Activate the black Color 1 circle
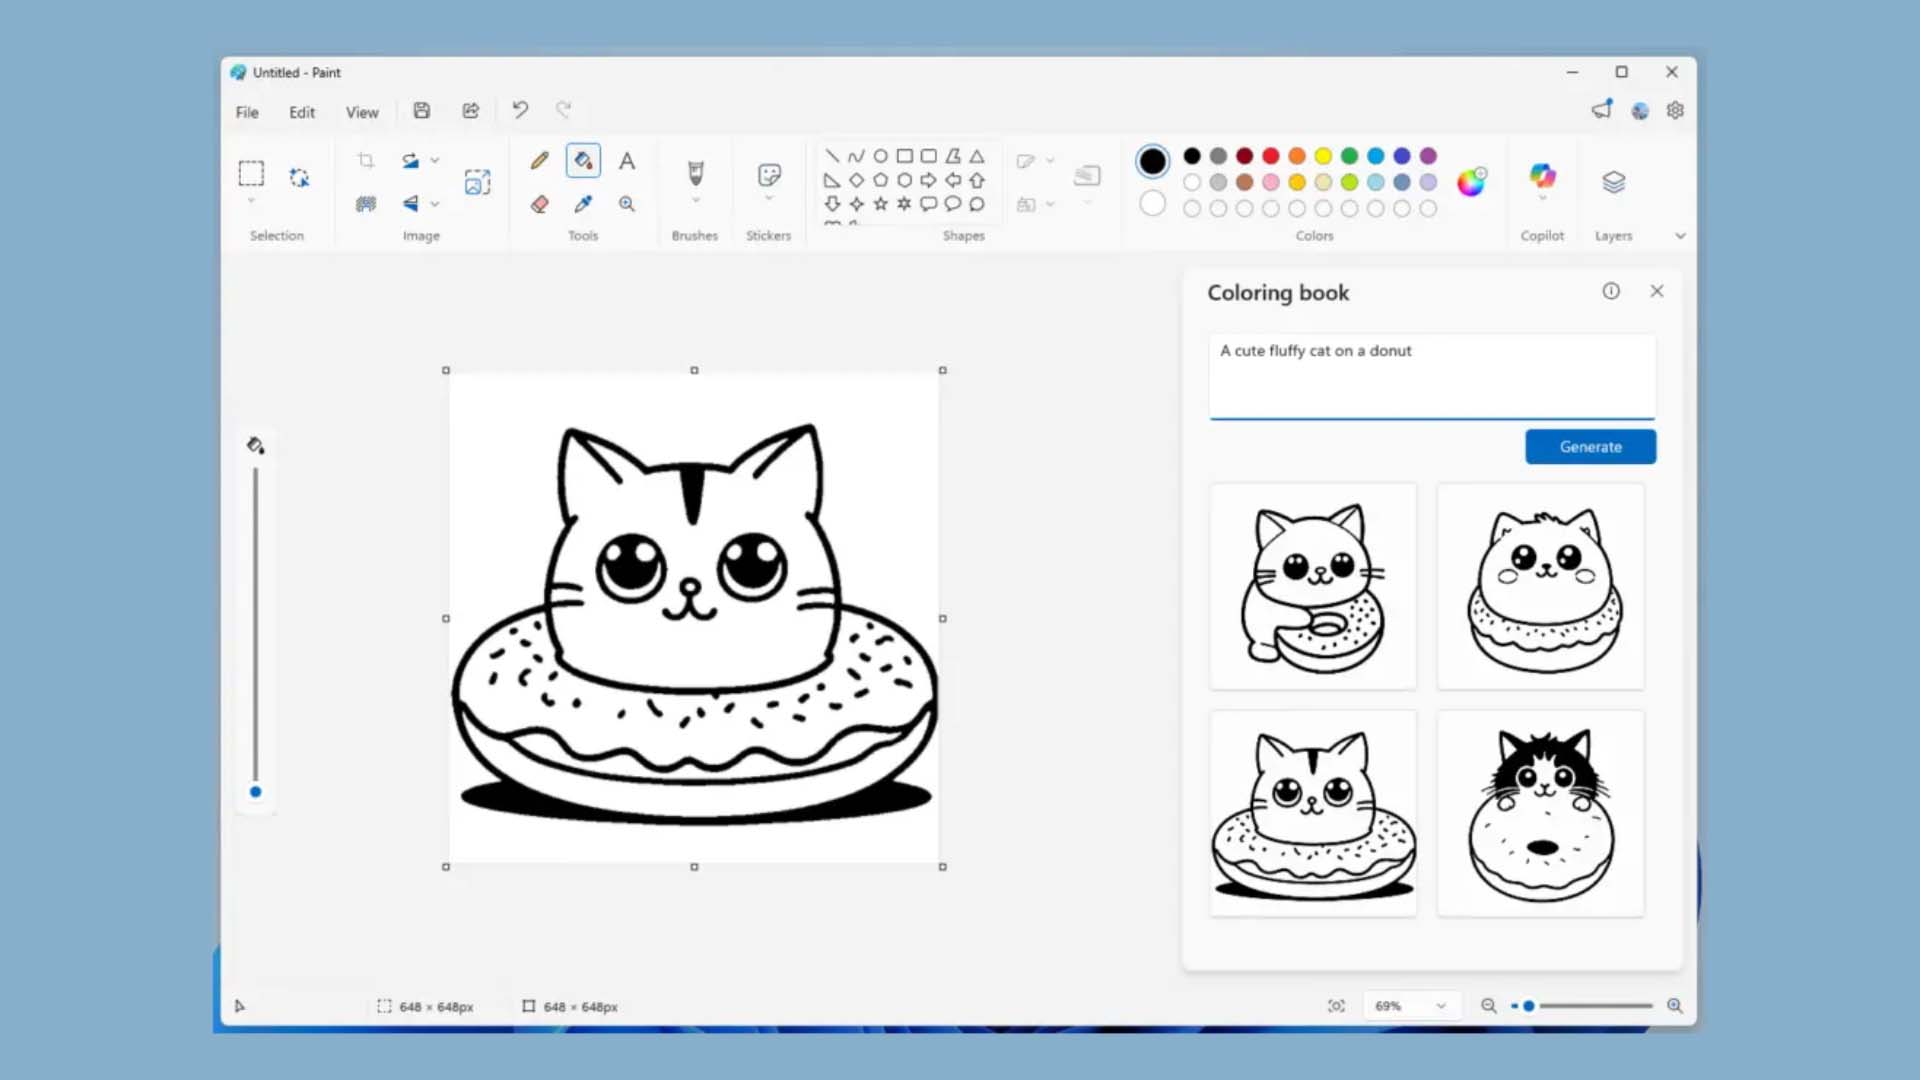Screen dimensions: 1920x1080 click(1152, 160)
